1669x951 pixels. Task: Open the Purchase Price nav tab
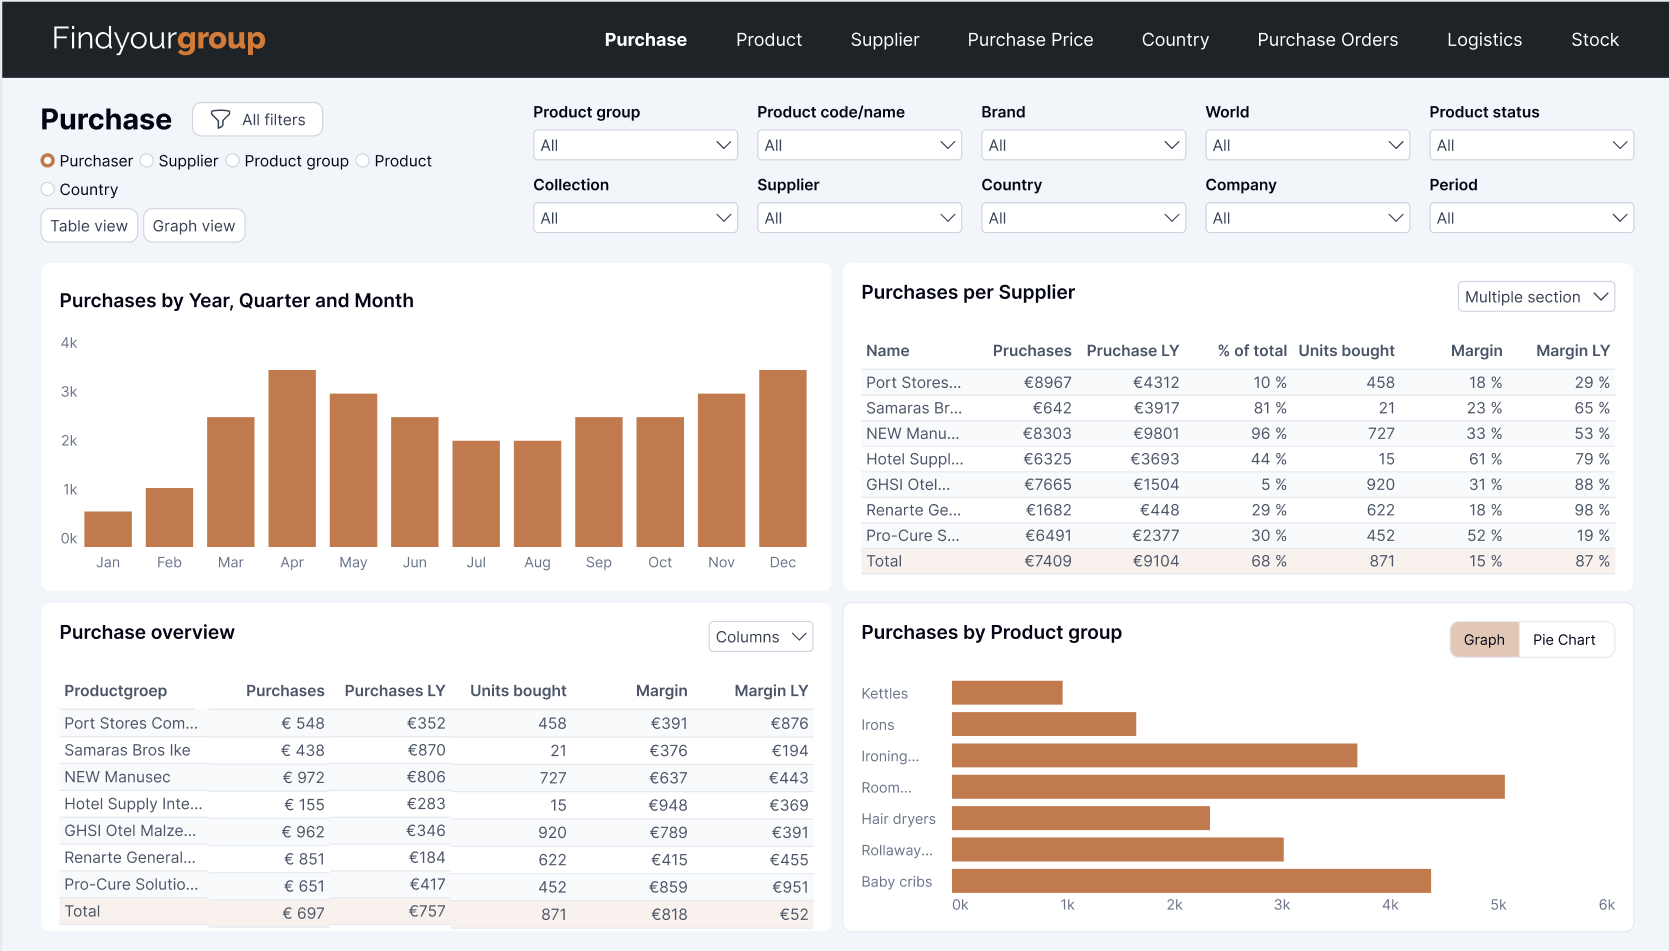pos(1030,40)
